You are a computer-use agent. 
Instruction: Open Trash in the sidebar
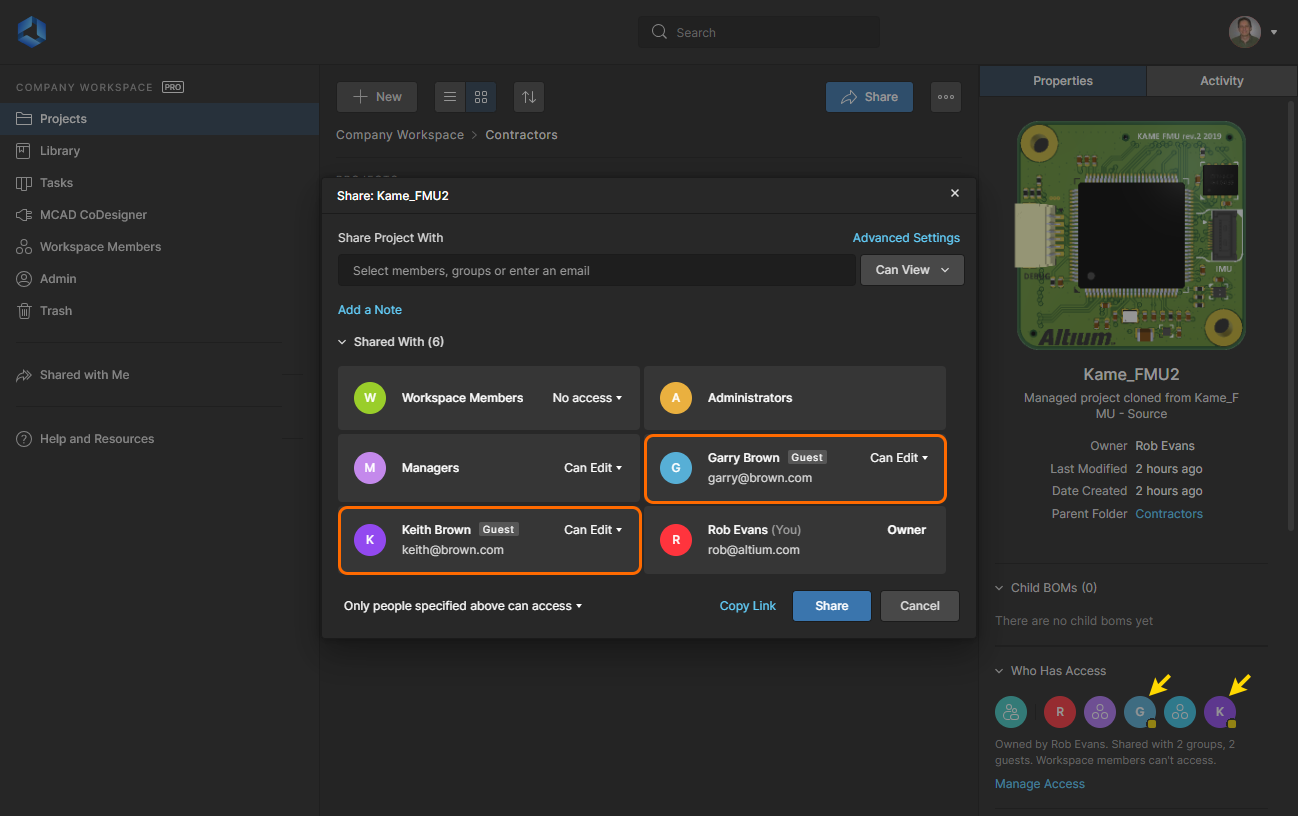point(159,311)
